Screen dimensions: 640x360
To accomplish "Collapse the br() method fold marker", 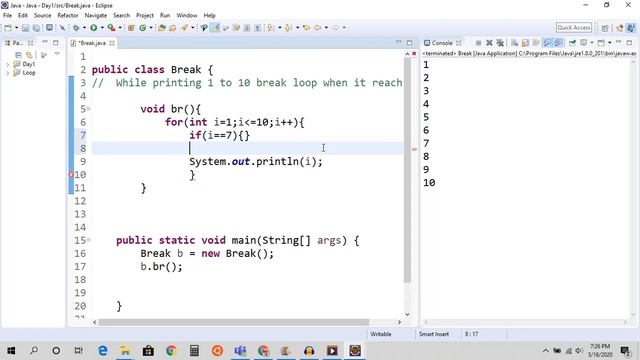I will pyautogui.click(x=88, y=109).
